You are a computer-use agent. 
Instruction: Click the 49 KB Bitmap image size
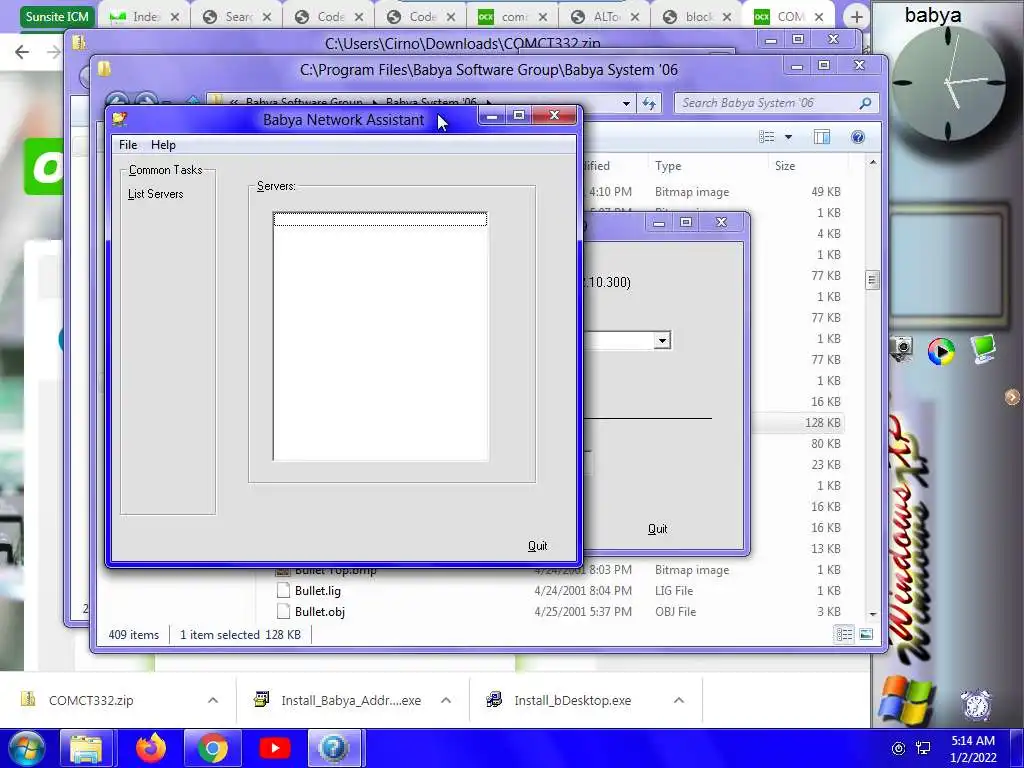pyautogui.click(x=825, y=192)
